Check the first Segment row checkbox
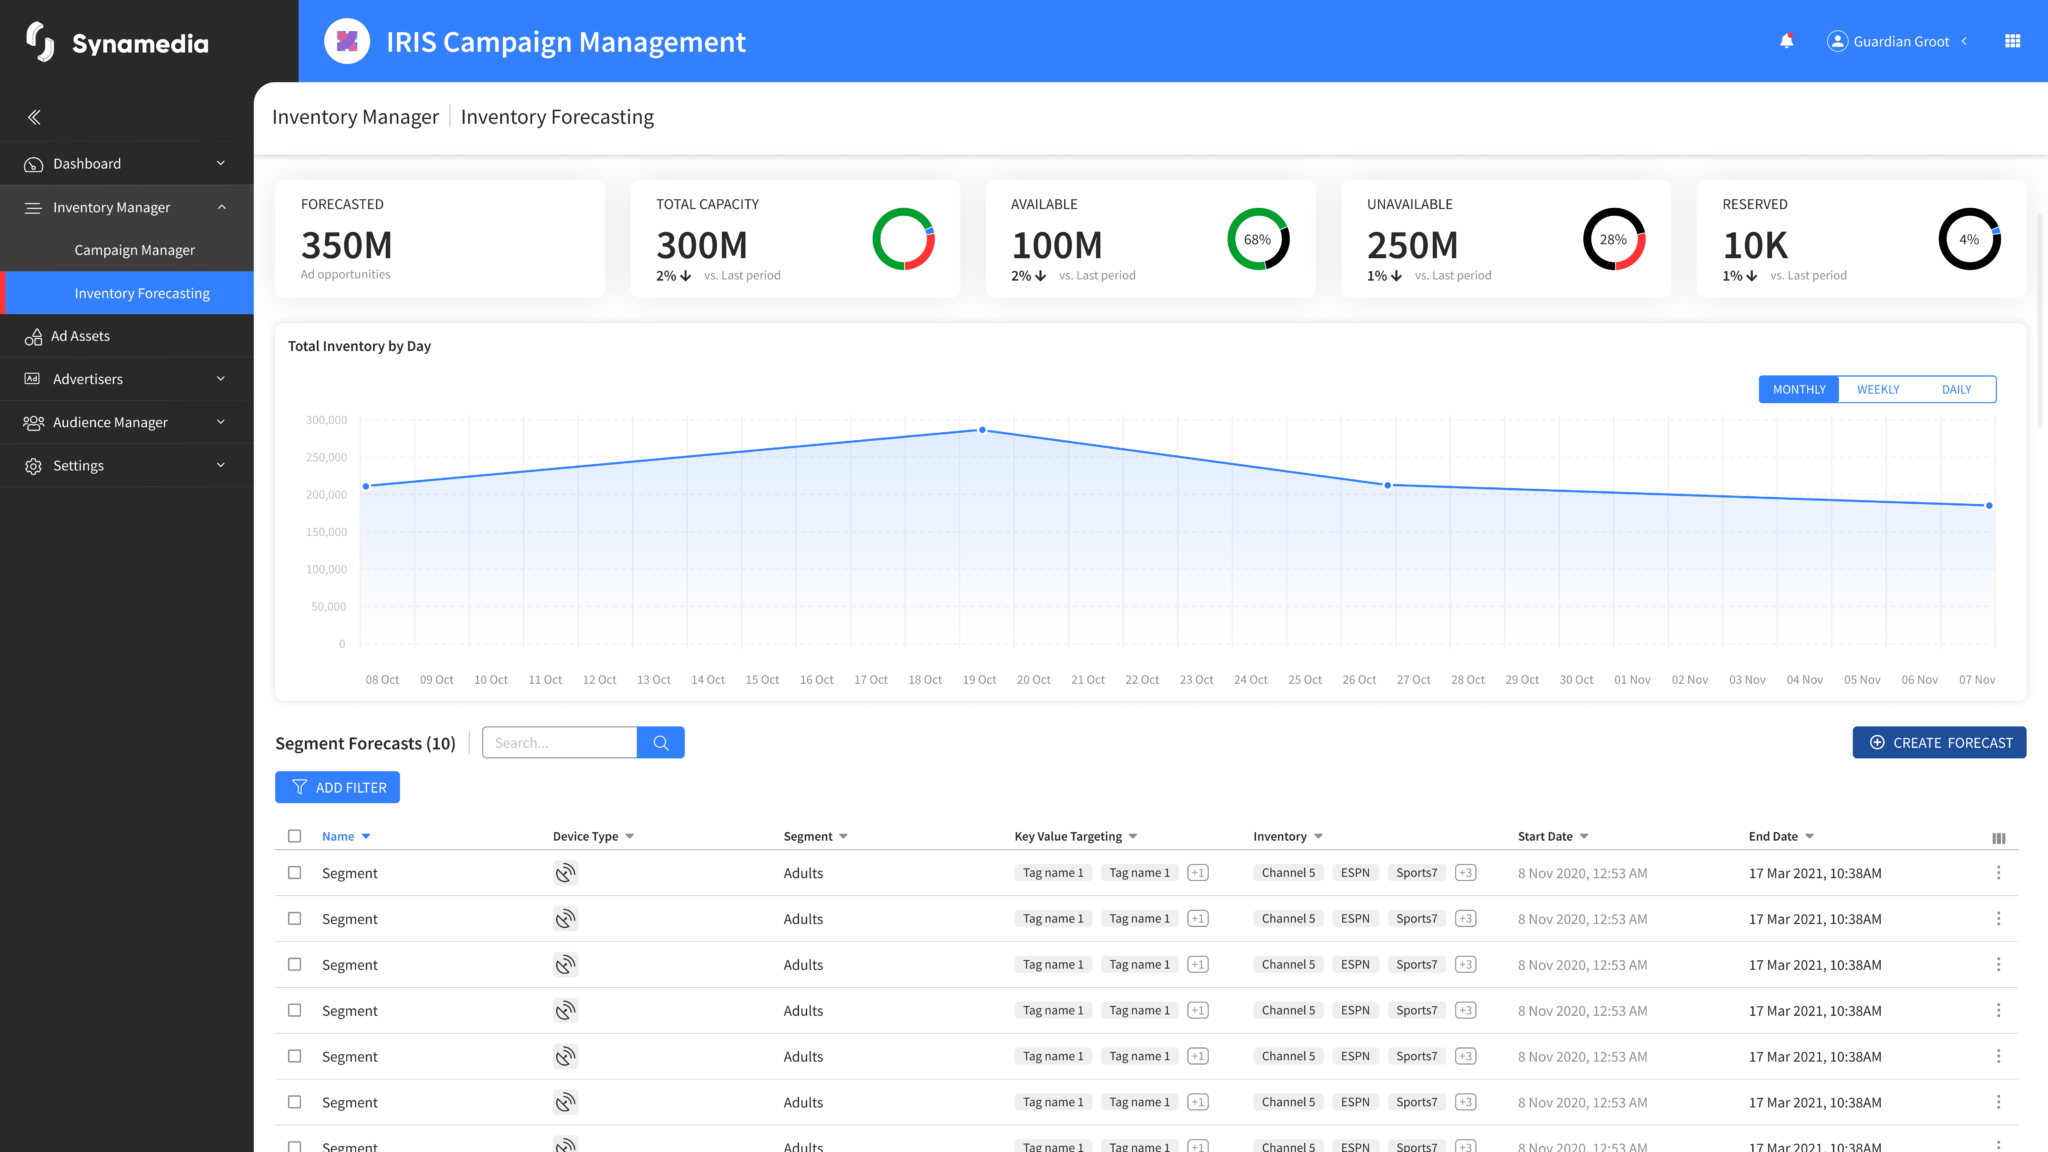This screenshot has height=1152, width=2048. click(x=294, y=873)
